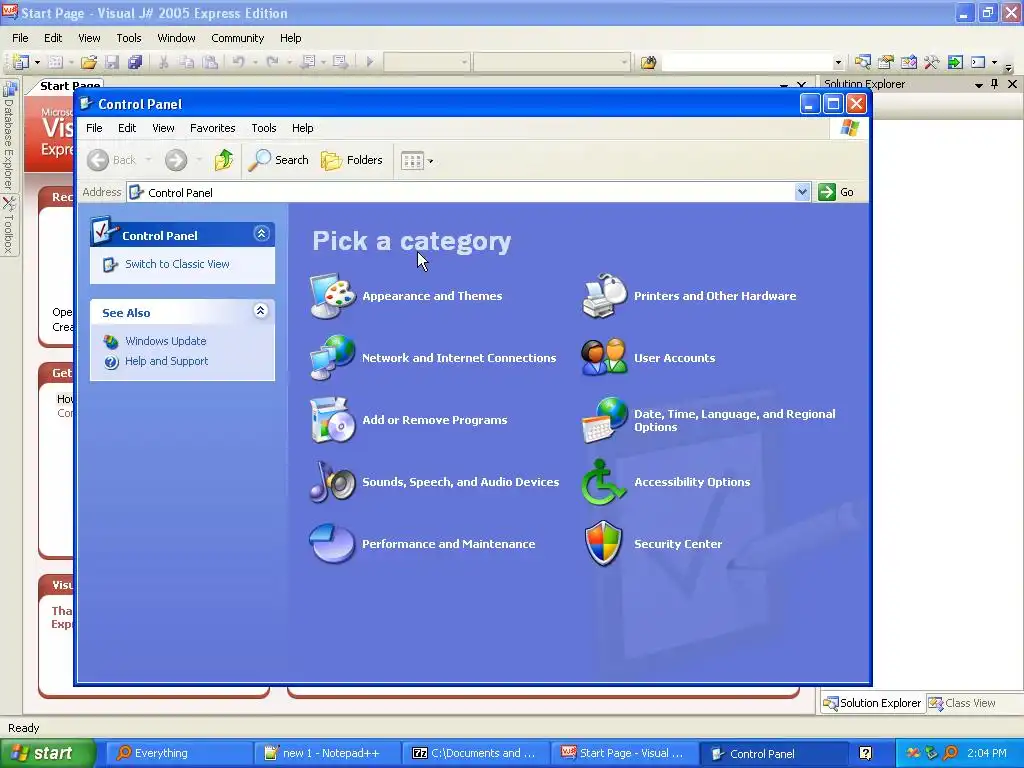Select the Solution Explorer bottom tab
Screen dimensions: 1024x768
click(872, 703)
